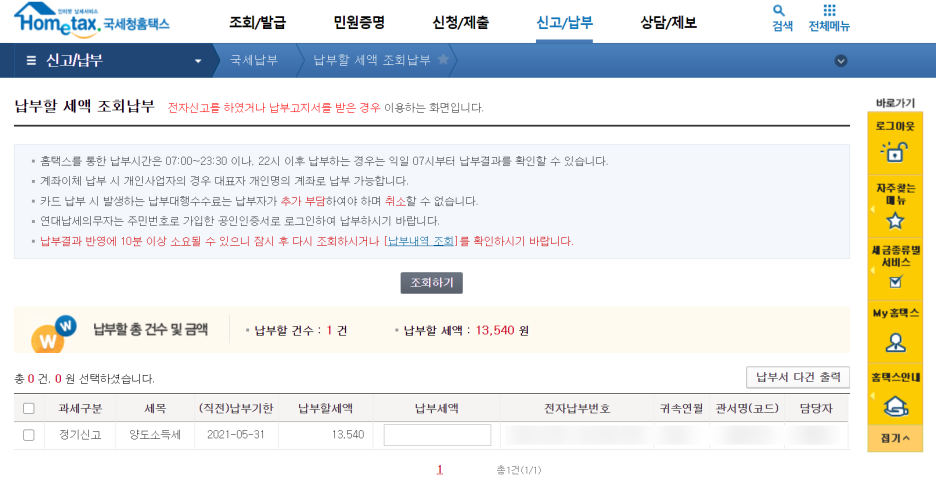
Task: Open 세금종류별 서비스 checkmark icon
Action: click(895, 281)
